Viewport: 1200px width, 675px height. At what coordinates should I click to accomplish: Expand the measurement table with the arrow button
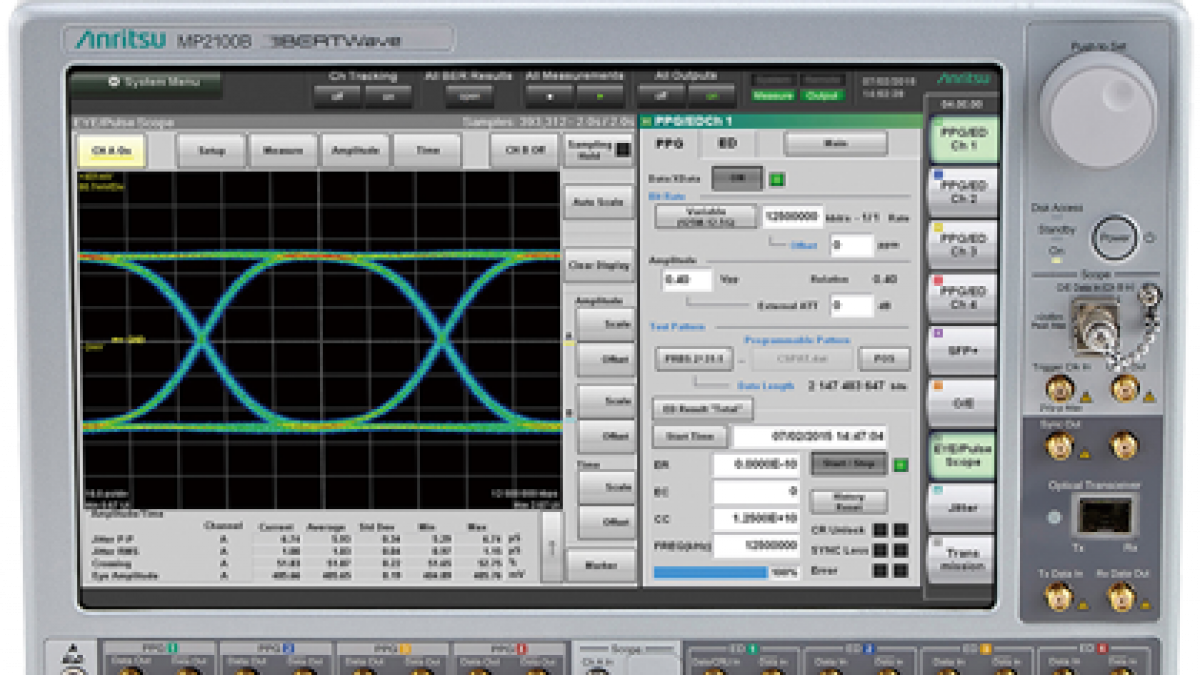[552, 547]
